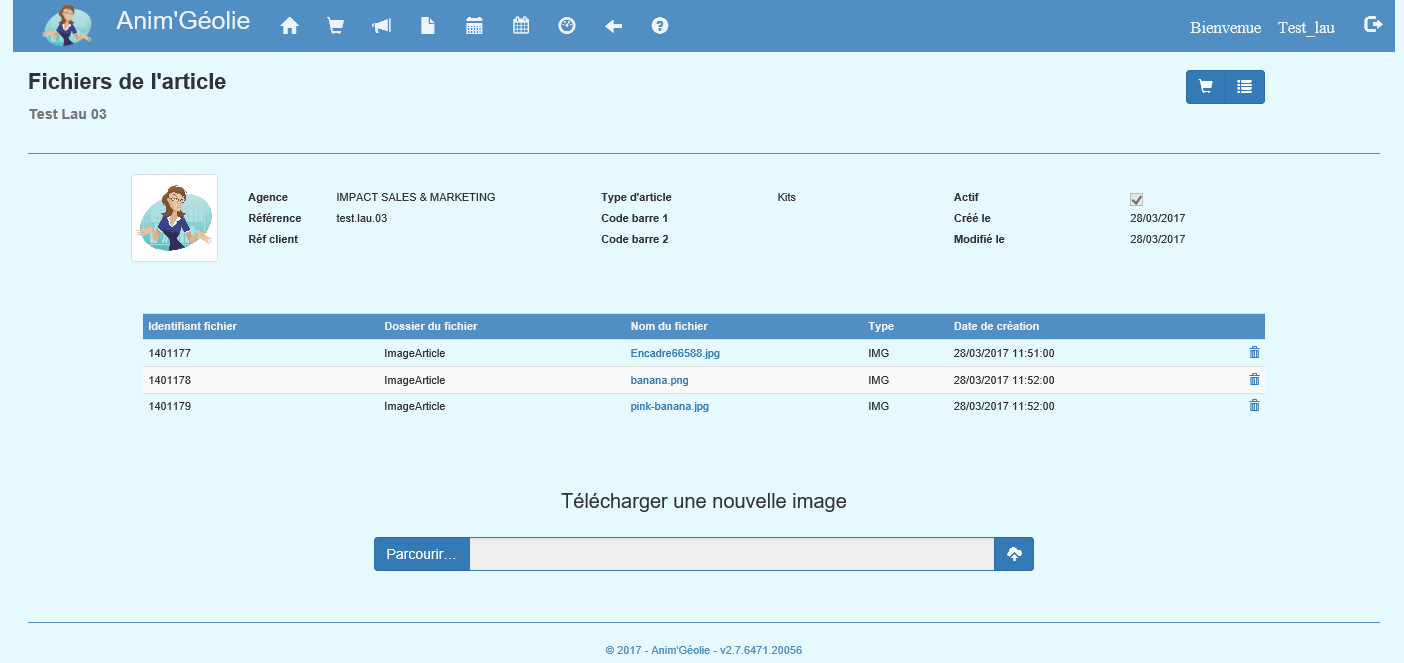Click the megaphone announcements icon
Screen dimensions: 1404x663
pos(382,26)
